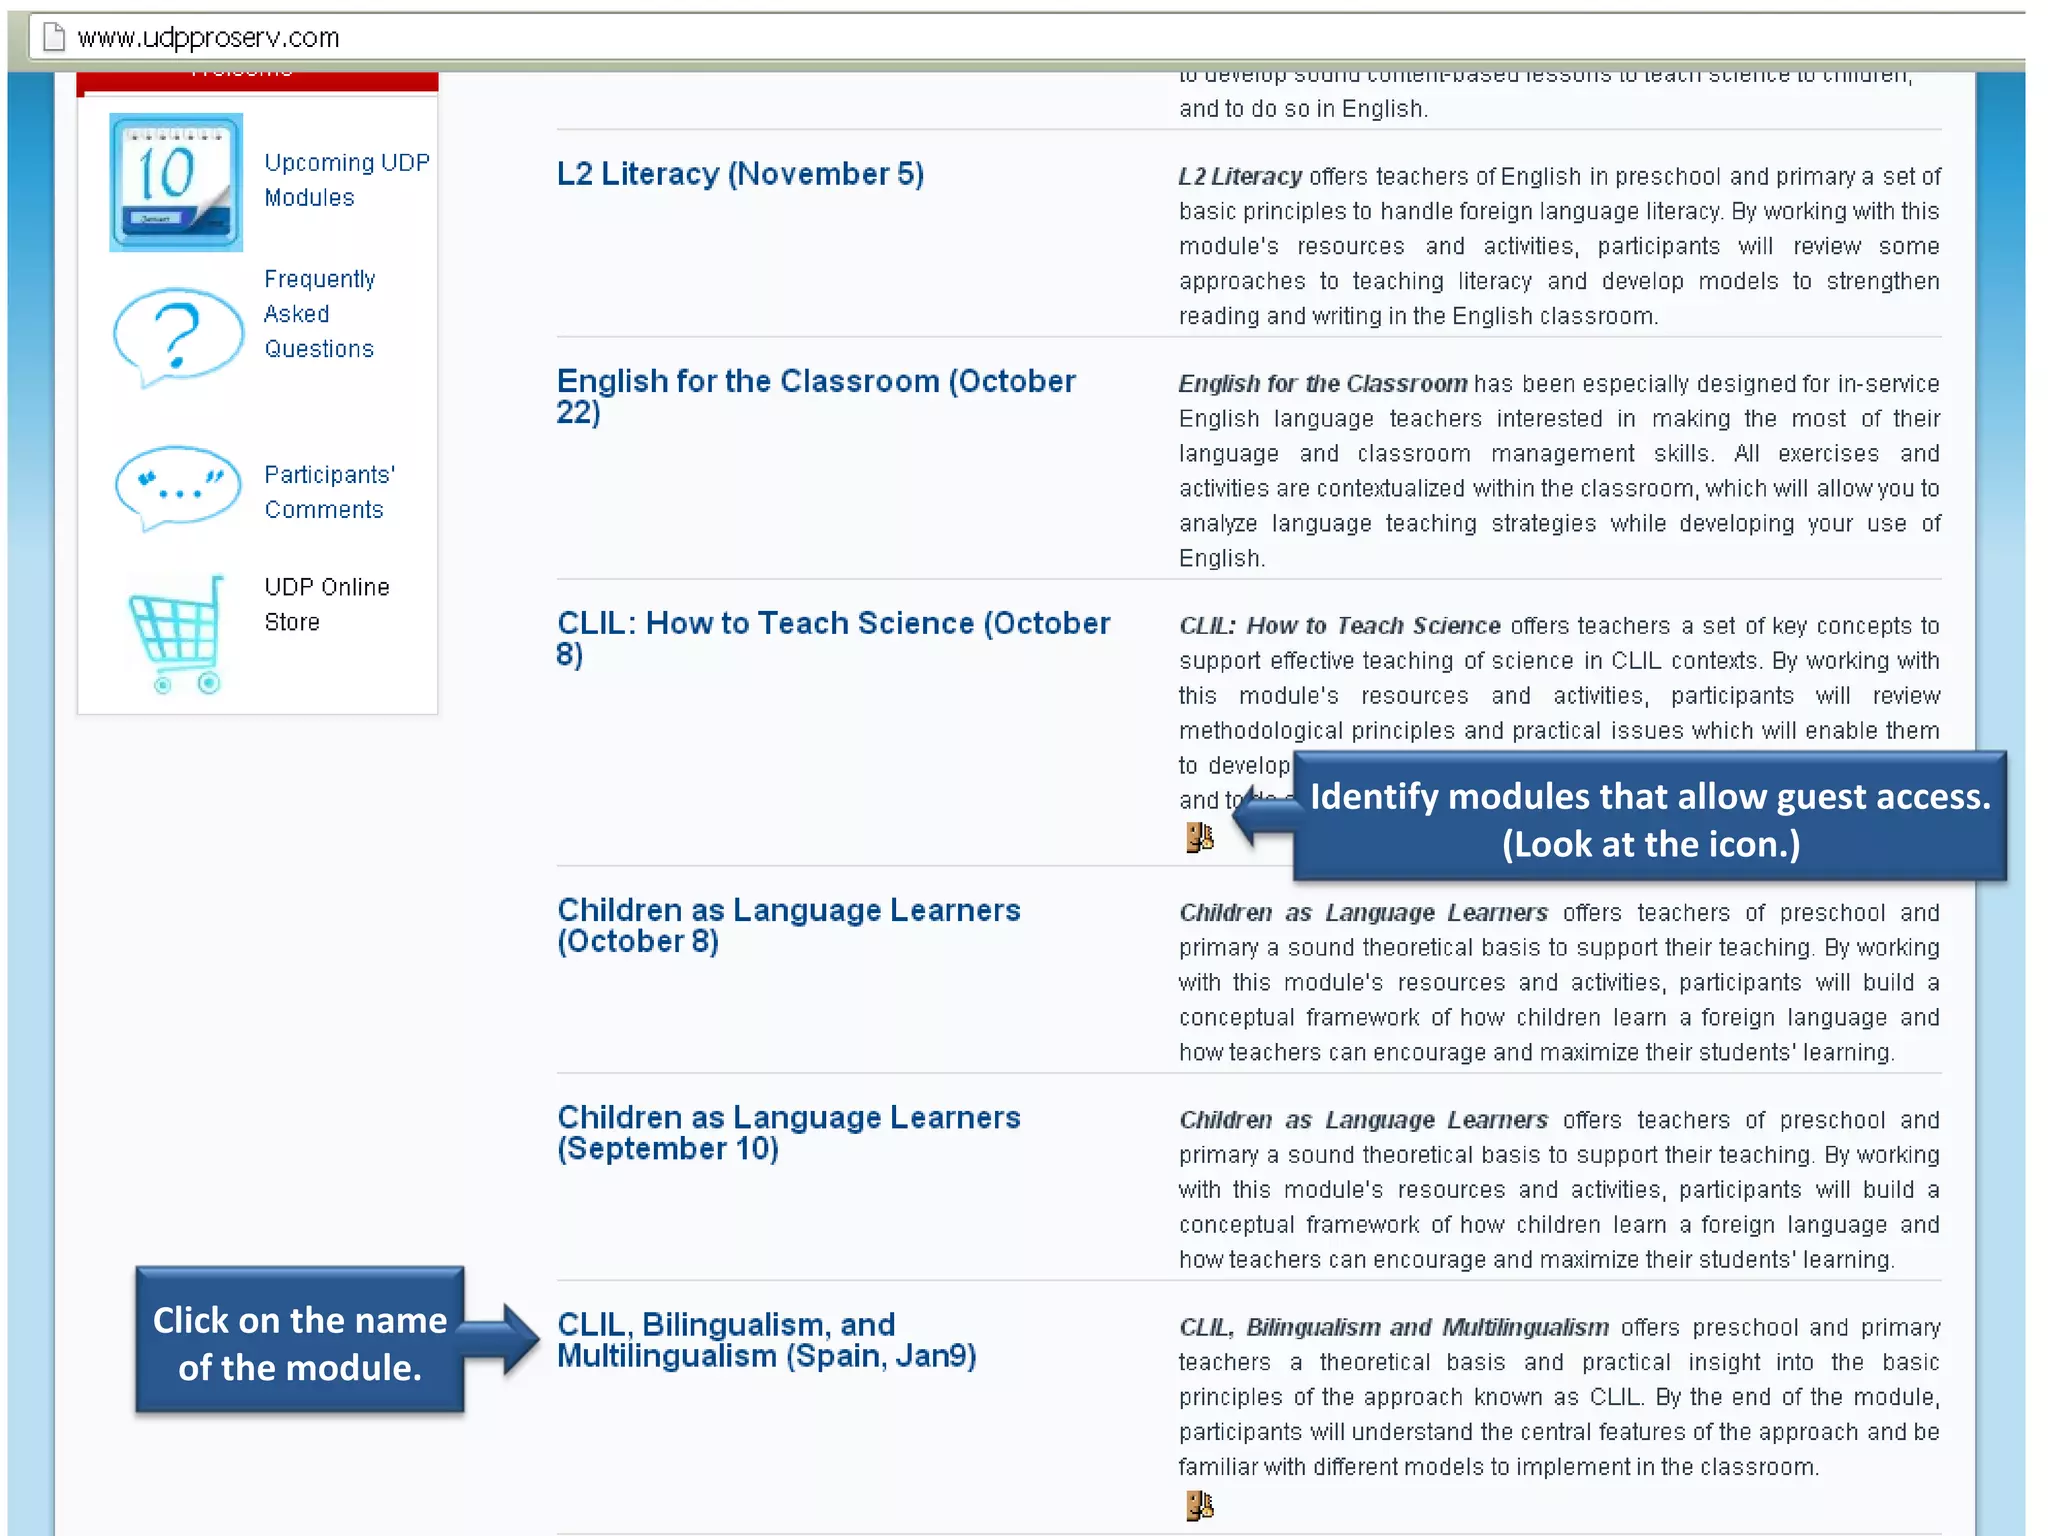2048x1536 pixels.
Task: Open CLIL, Bilingualism, and Multilingualism module
Action: pos(766,1340)
